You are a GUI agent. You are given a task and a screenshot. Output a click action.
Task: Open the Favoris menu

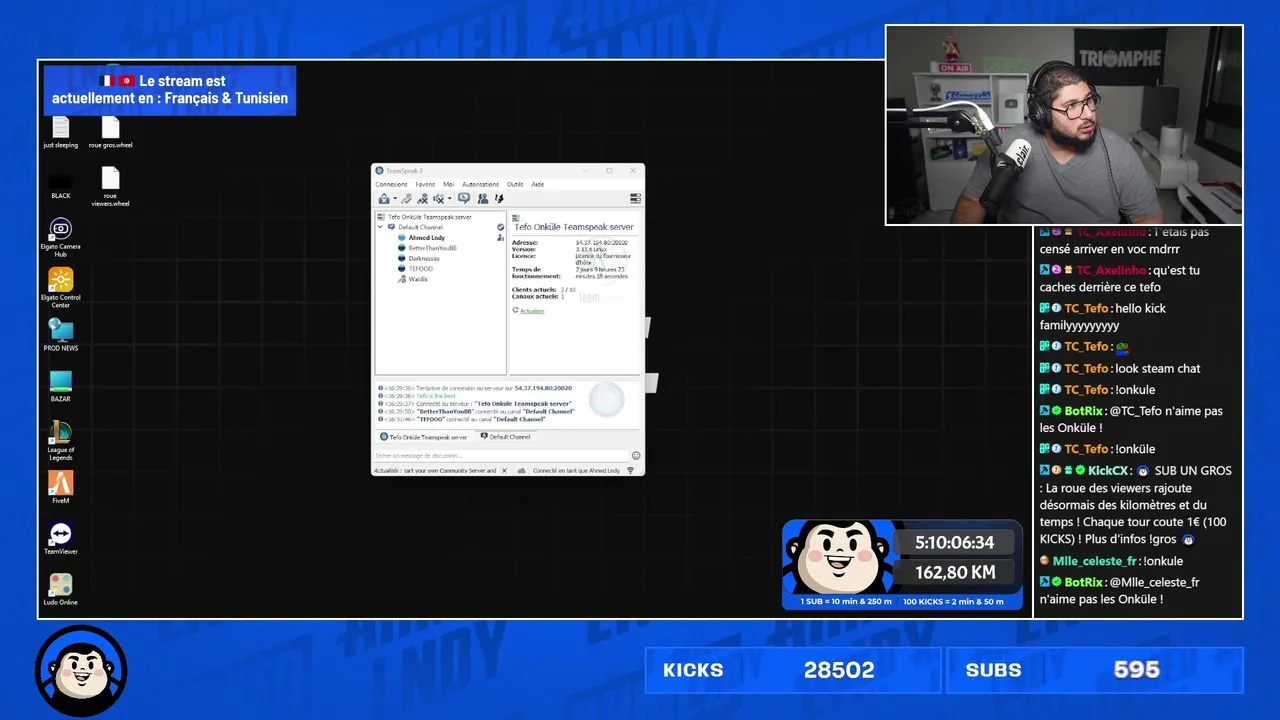(x=425, y=184)
